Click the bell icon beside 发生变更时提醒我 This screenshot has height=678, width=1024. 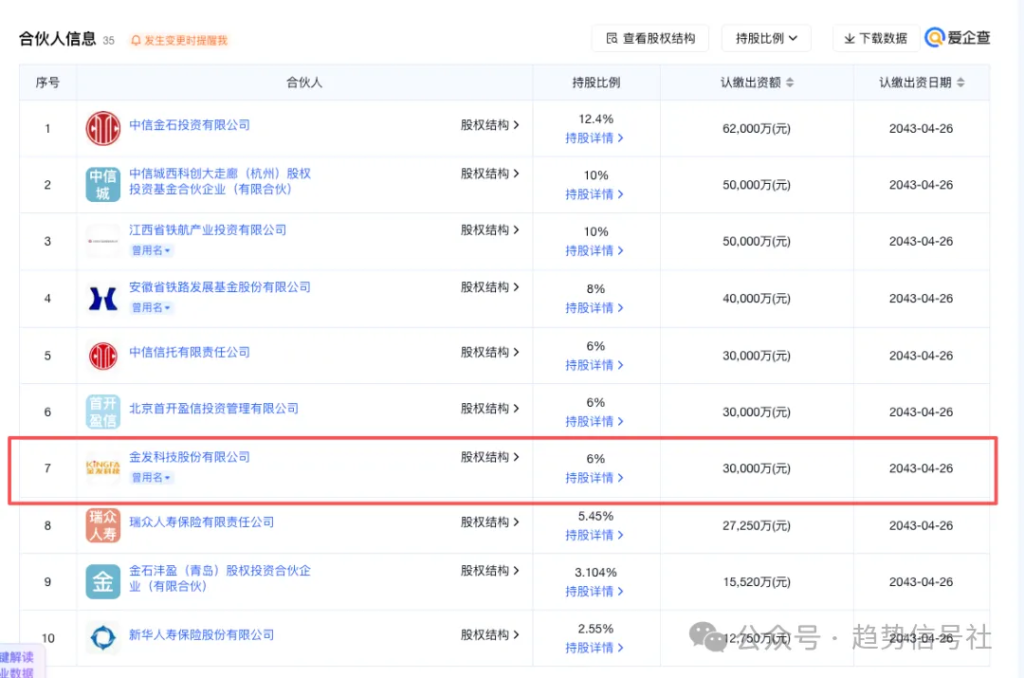pyautogui.click(x=136, y=40)
